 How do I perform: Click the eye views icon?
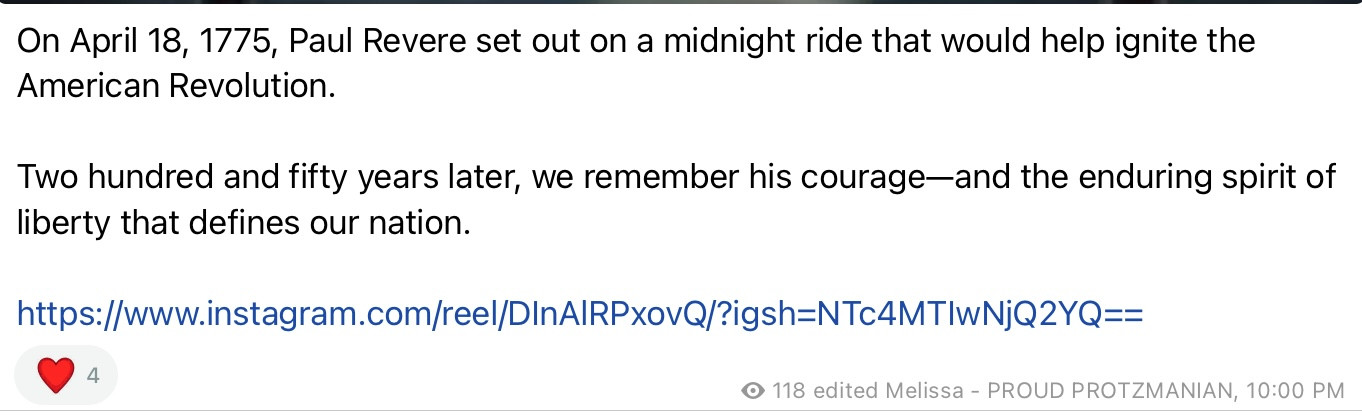[x=754, y=390]
